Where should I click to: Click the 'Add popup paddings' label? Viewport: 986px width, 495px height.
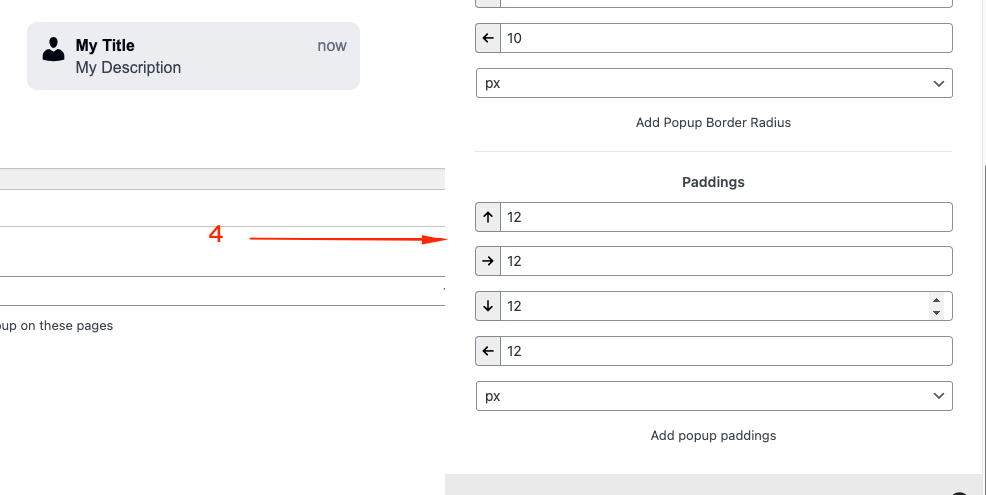click(x=713, y=435)
